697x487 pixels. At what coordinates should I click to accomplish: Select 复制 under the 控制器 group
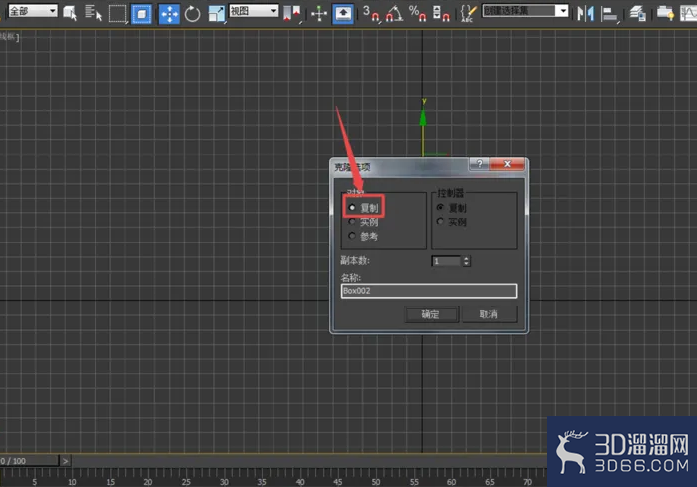coord(441,208)
